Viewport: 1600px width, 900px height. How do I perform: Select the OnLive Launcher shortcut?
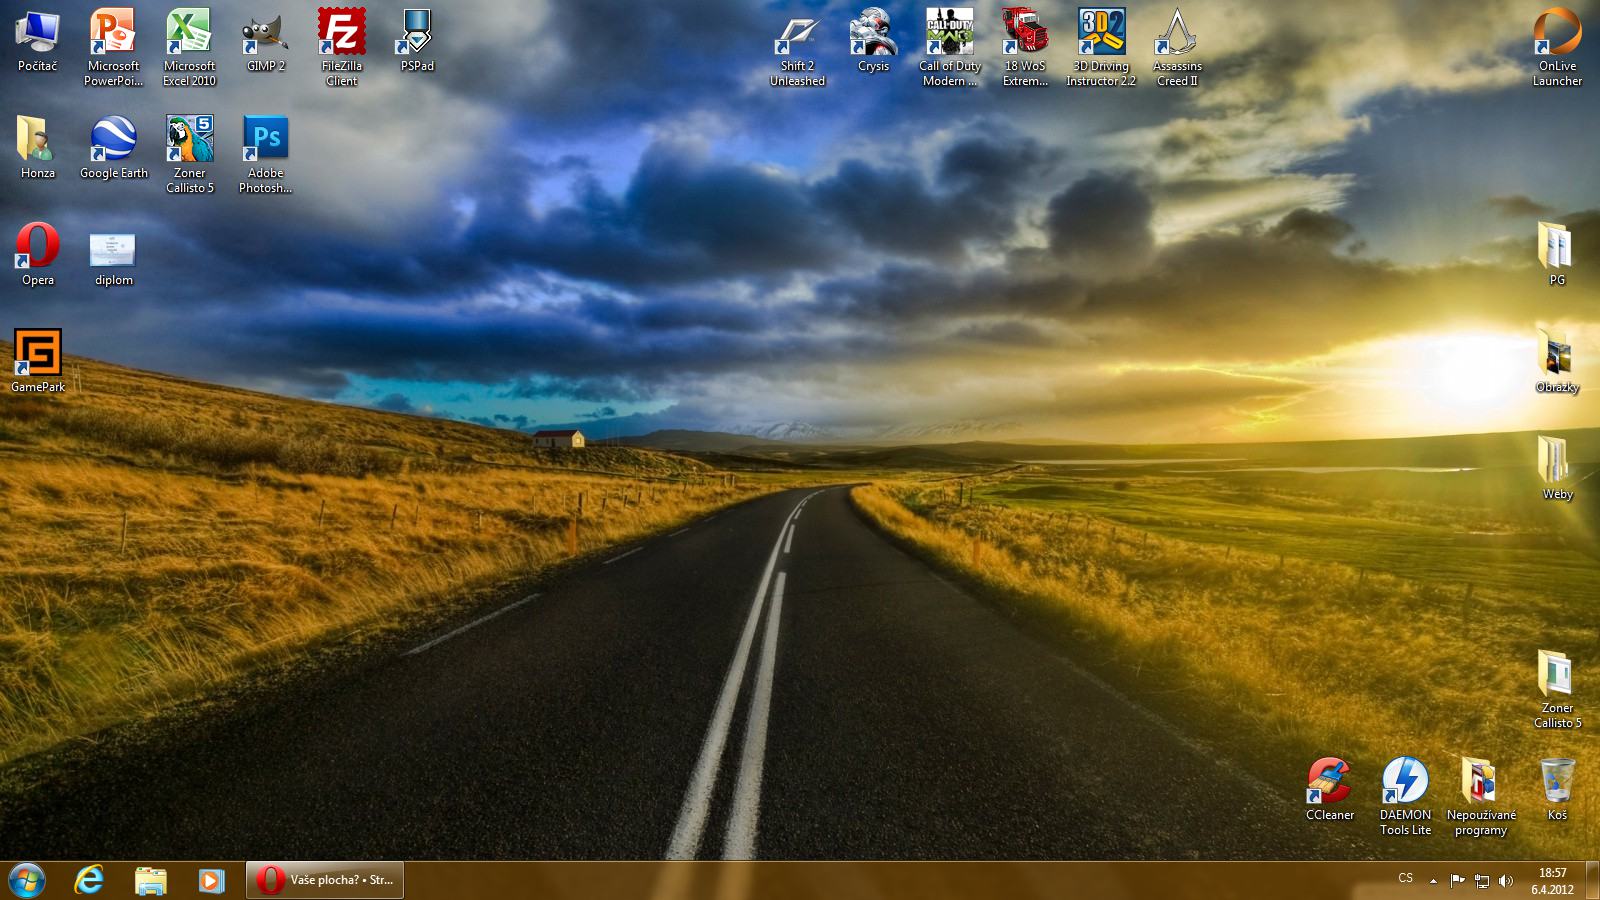point(1557,35)
